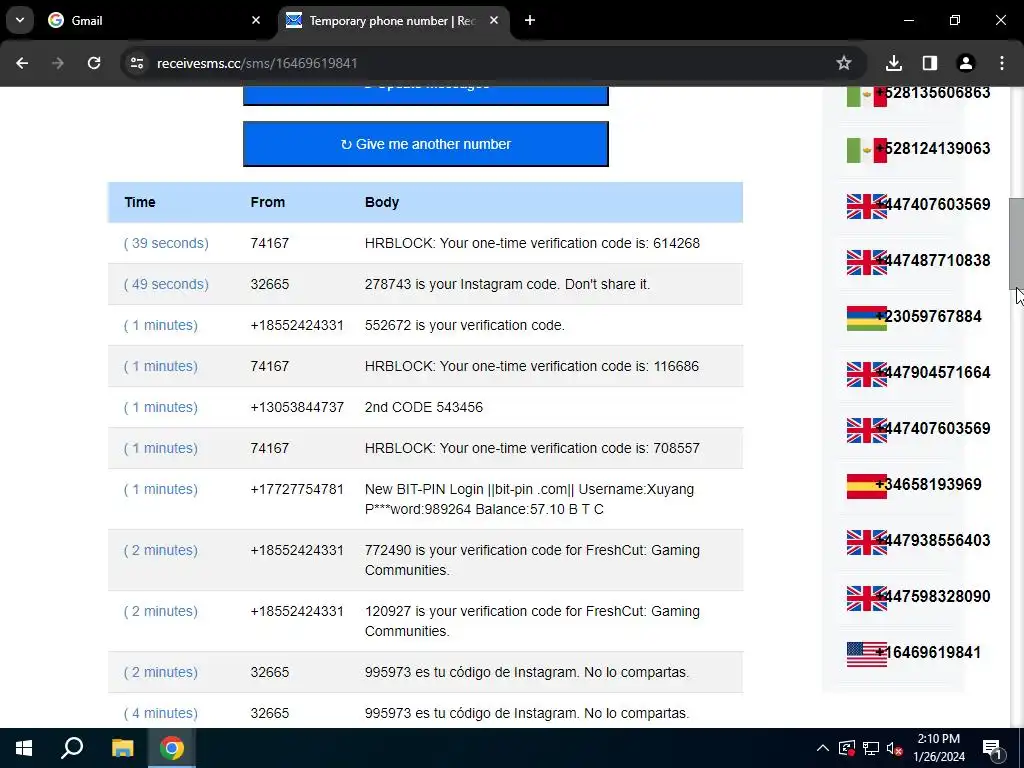Go back using browser back arrow
Screen dimensions: 1024x768
click(x=22, y=63)
